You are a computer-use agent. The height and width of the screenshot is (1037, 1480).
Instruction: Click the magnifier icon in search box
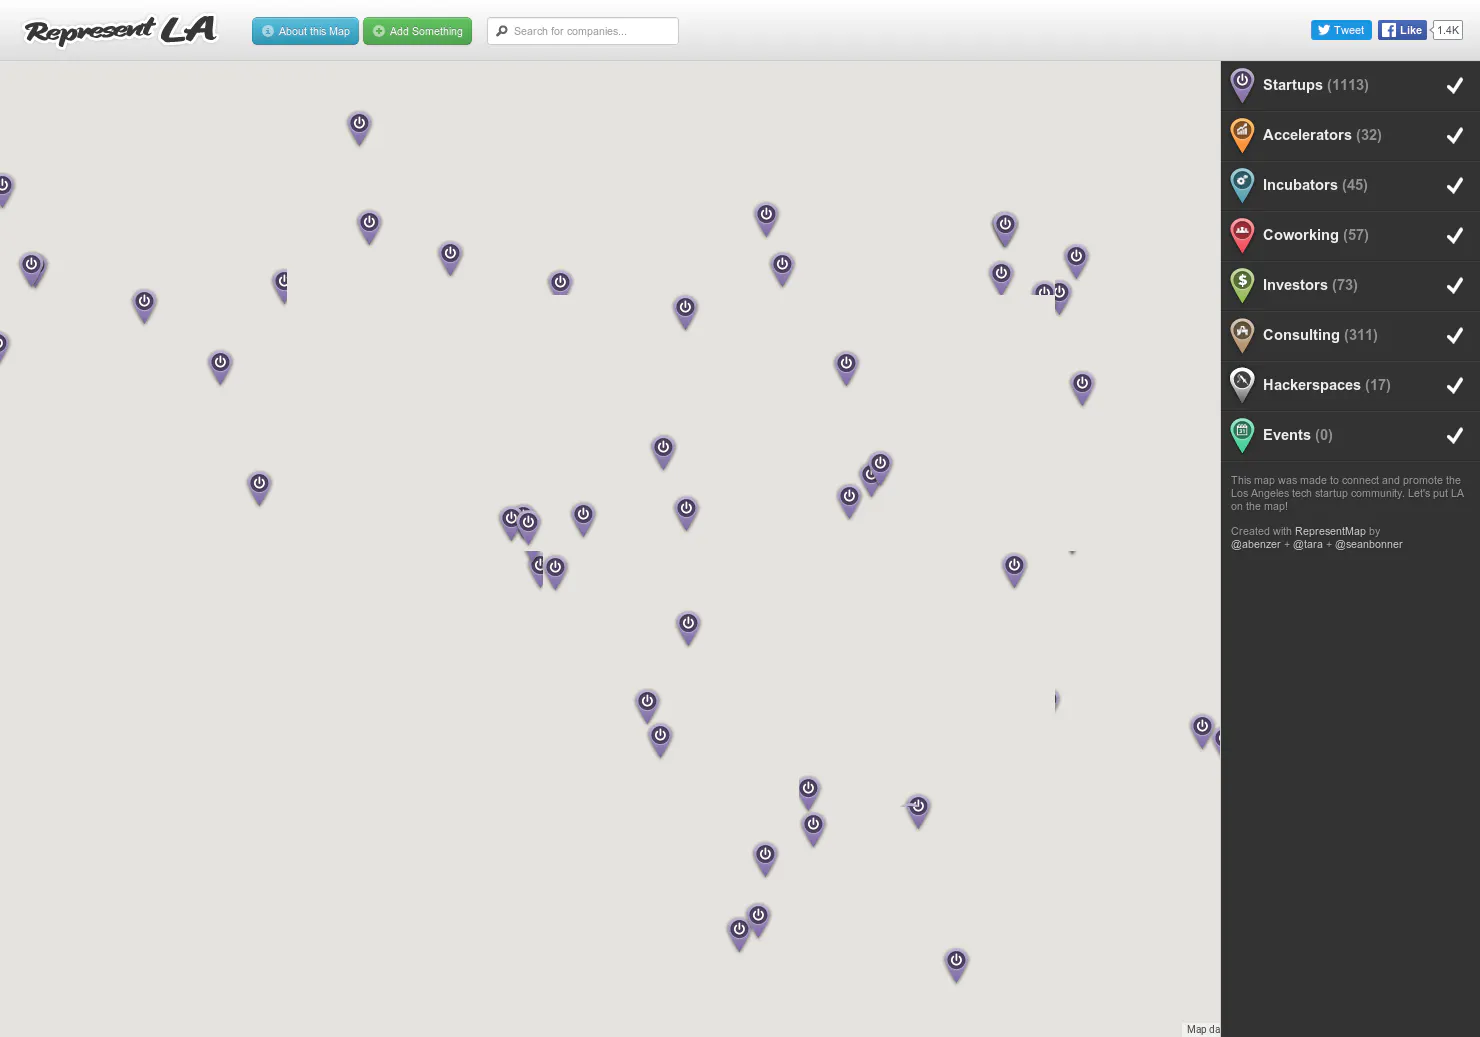502,31
